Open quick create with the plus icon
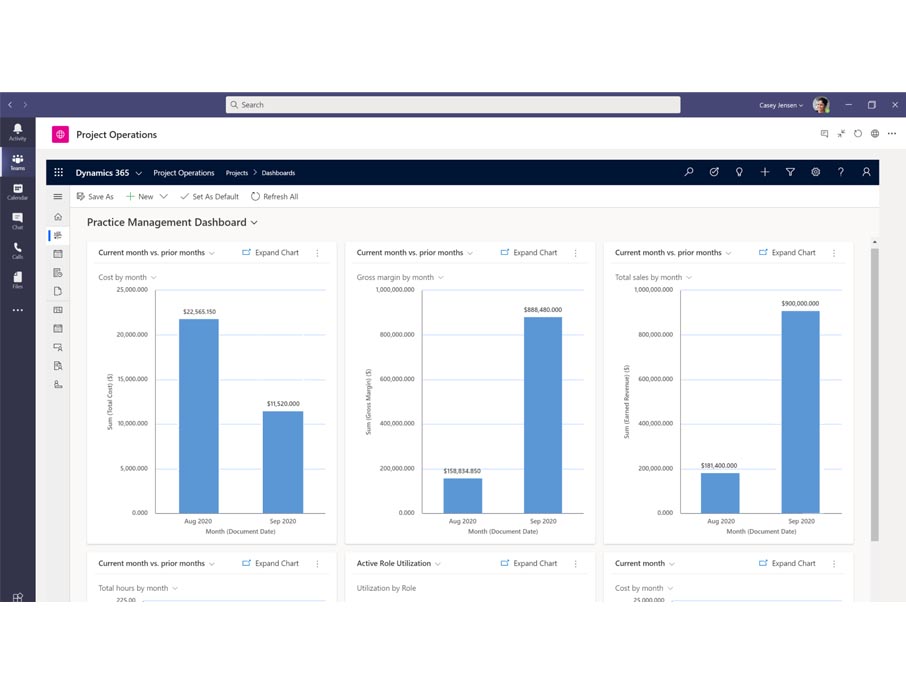The width and height of the screenshot is (906, 694). [x=765, y=172]
